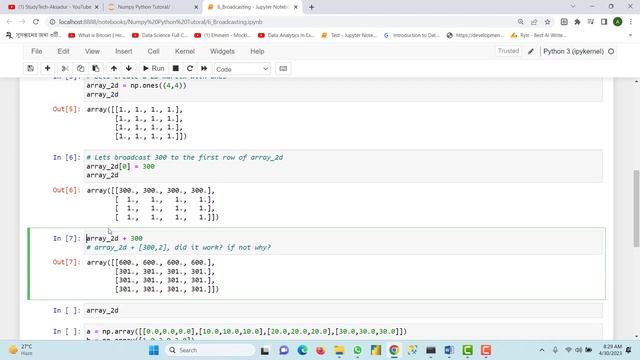Open the Data Analytics bookmark

286,36
